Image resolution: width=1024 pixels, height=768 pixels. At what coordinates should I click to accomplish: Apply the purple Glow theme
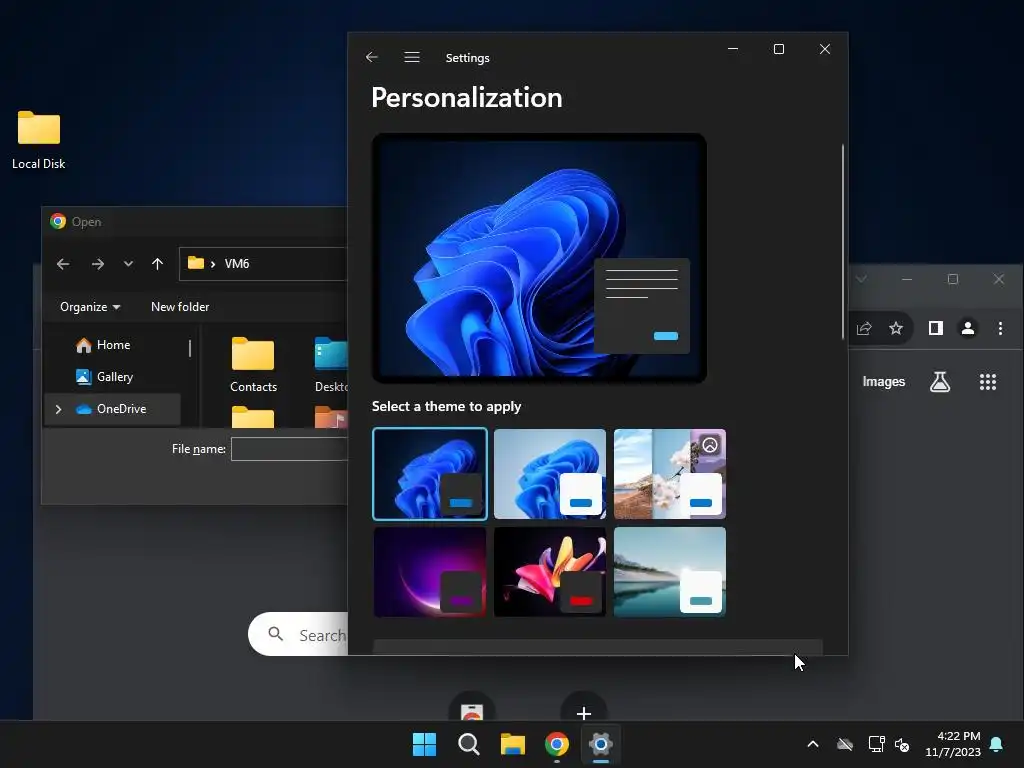tap(430, 572)
